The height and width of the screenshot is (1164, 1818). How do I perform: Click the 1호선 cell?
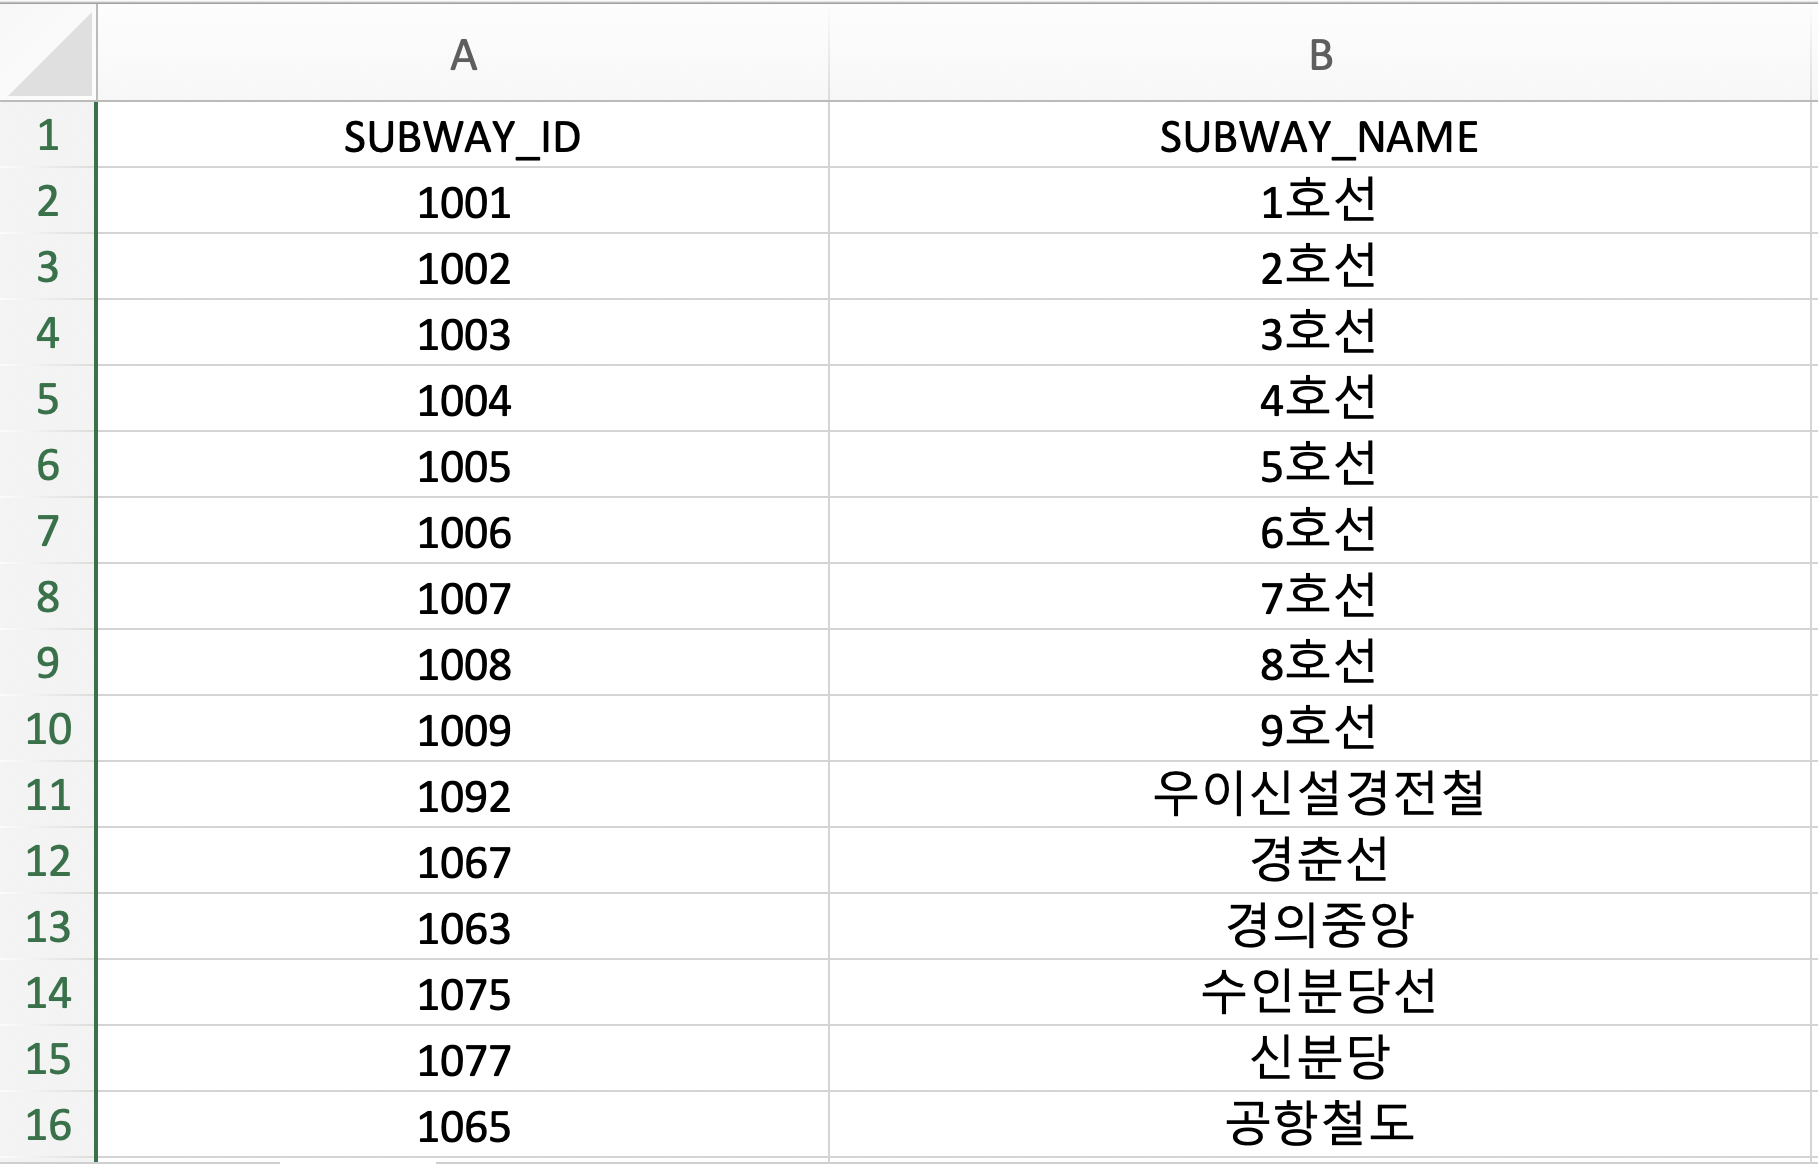1320,201
